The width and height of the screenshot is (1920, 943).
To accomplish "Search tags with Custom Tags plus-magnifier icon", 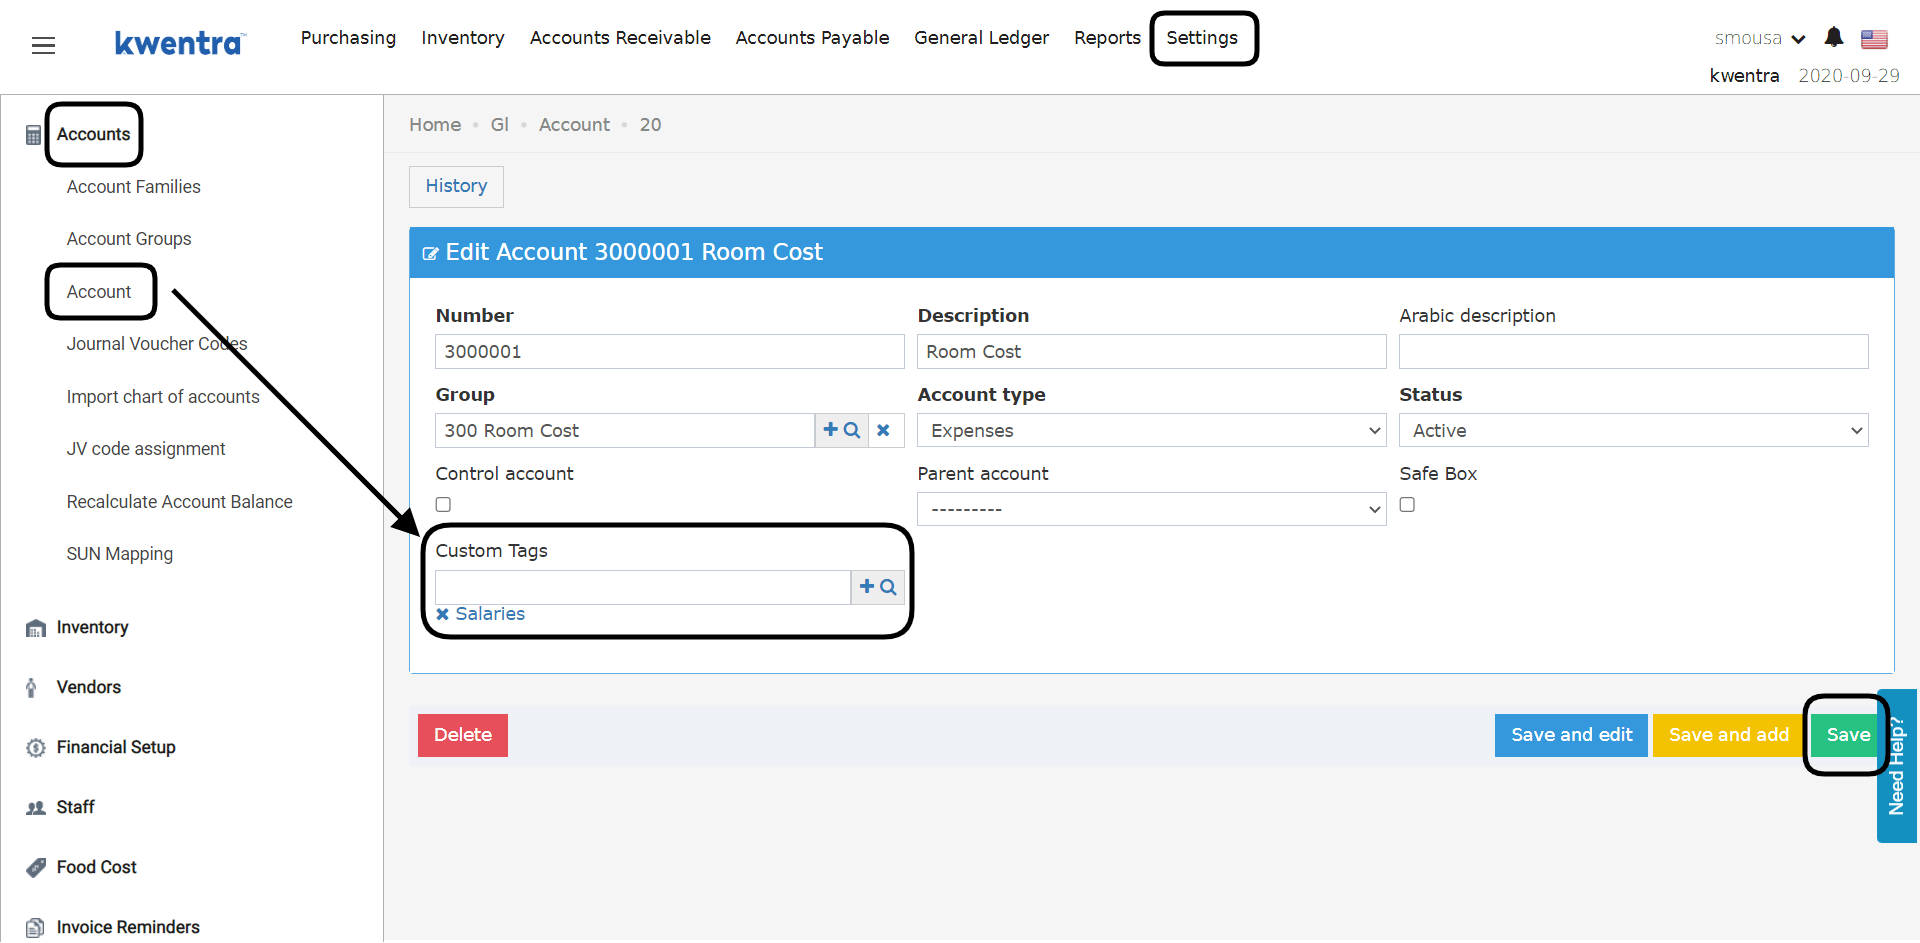I will coord(878,587).
